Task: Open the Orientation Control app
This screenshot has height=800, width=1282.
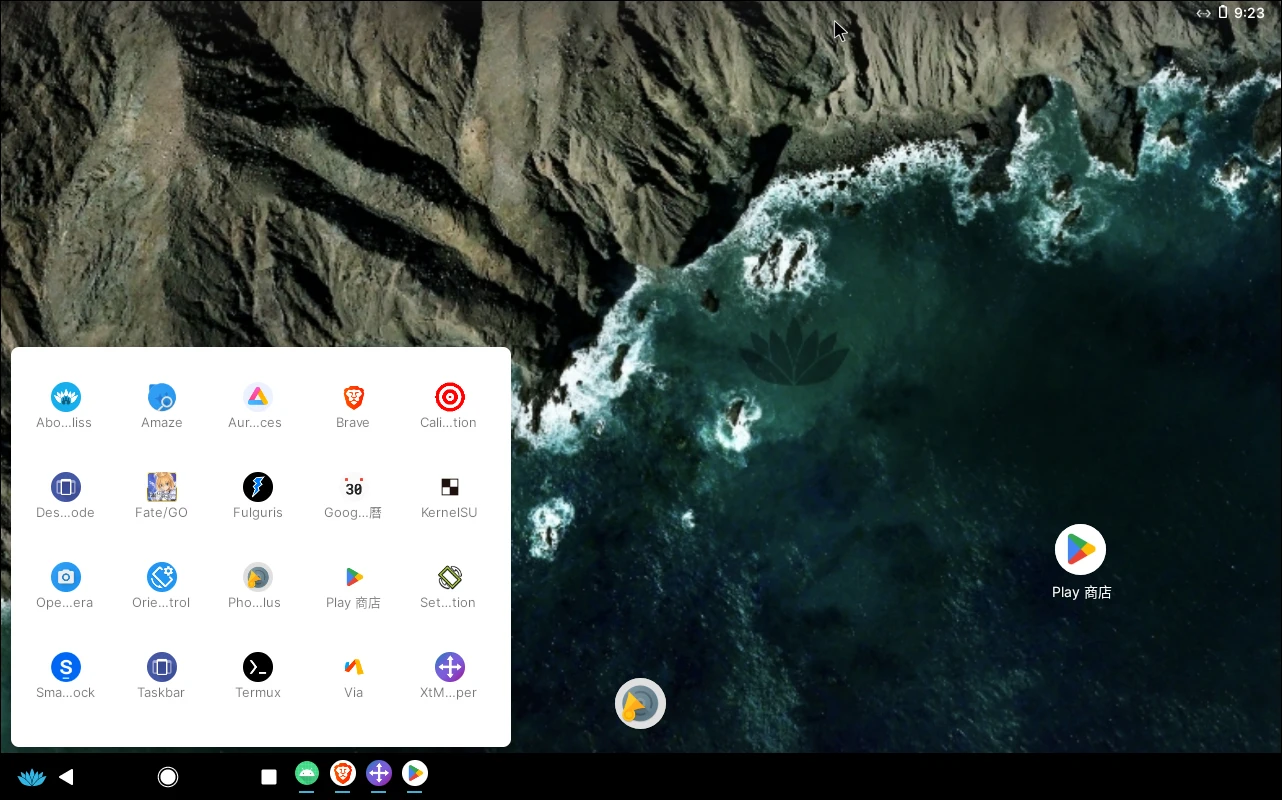Action: click(x=161, y=578)
